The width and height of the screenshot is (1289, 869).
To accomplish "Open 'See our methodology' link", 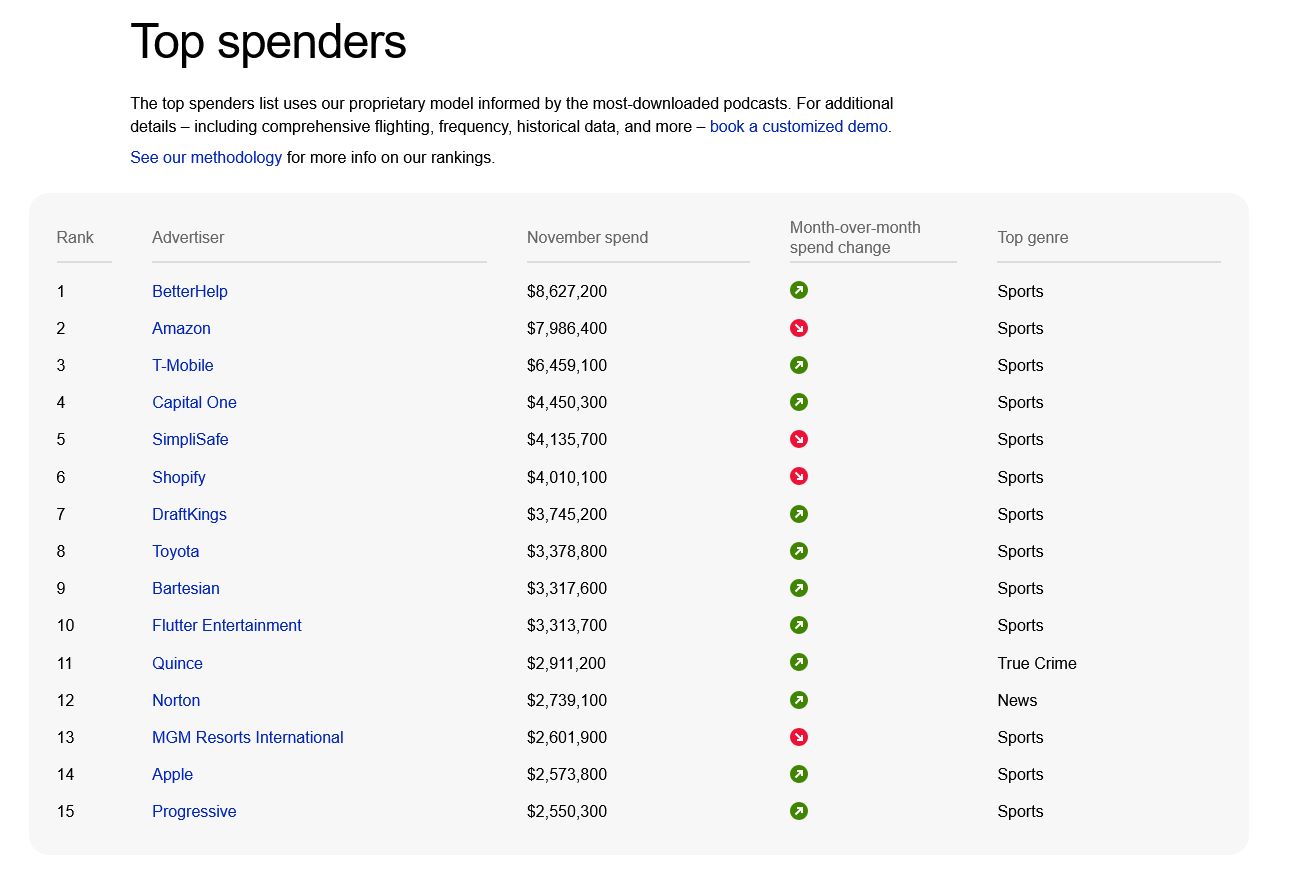I will (x=206, y=157).
